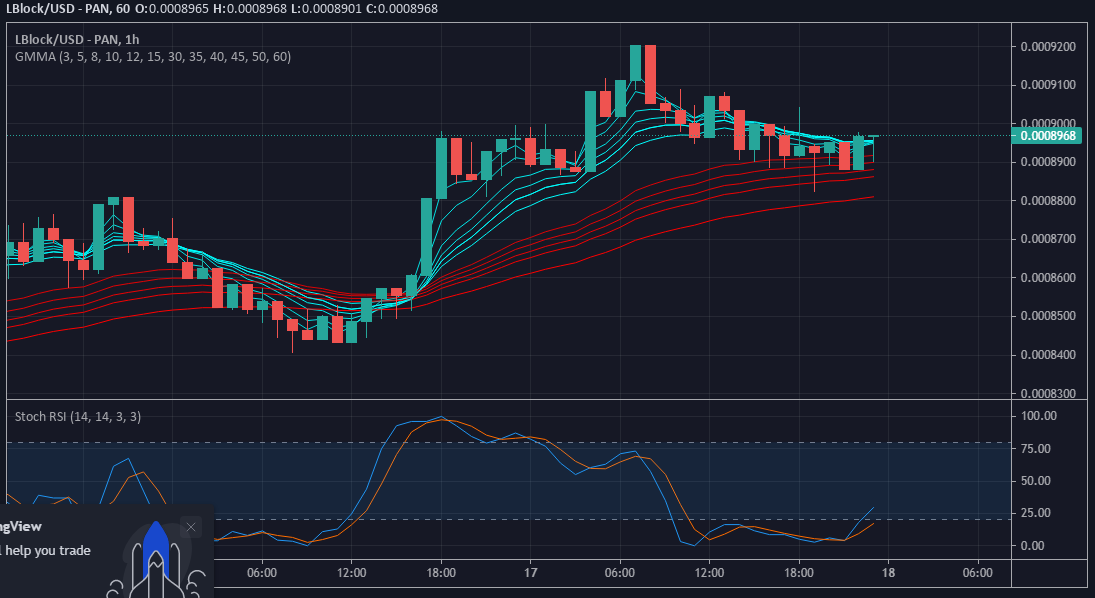This screenshot has width=1095, height=598.
Task: Click the 06:00 label after date 18
Action: tap(978, 573)
